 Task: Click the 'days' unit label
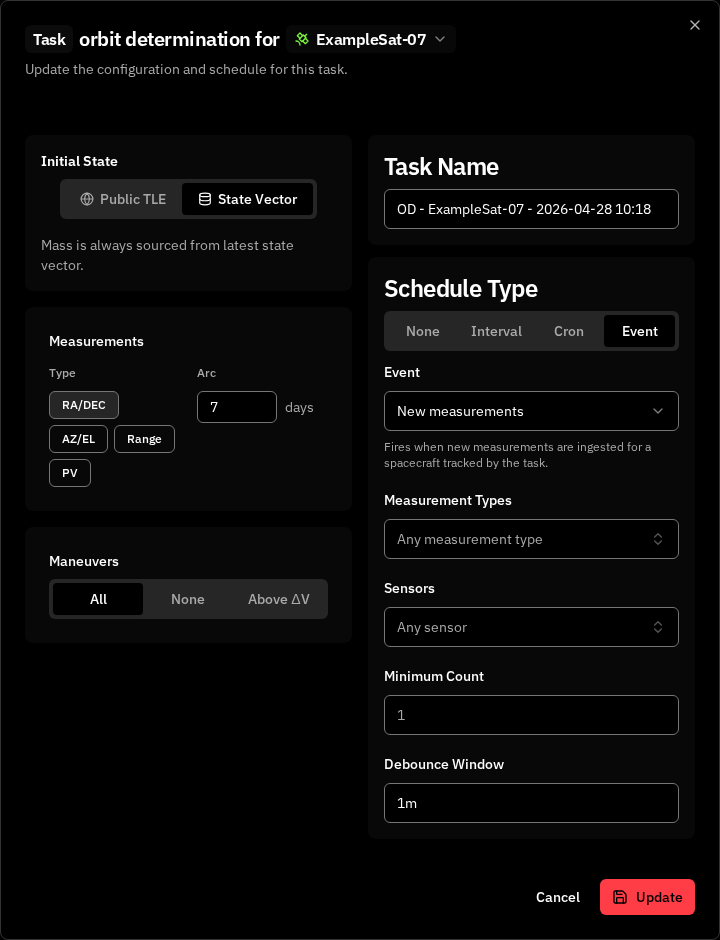tap(299, 408)
